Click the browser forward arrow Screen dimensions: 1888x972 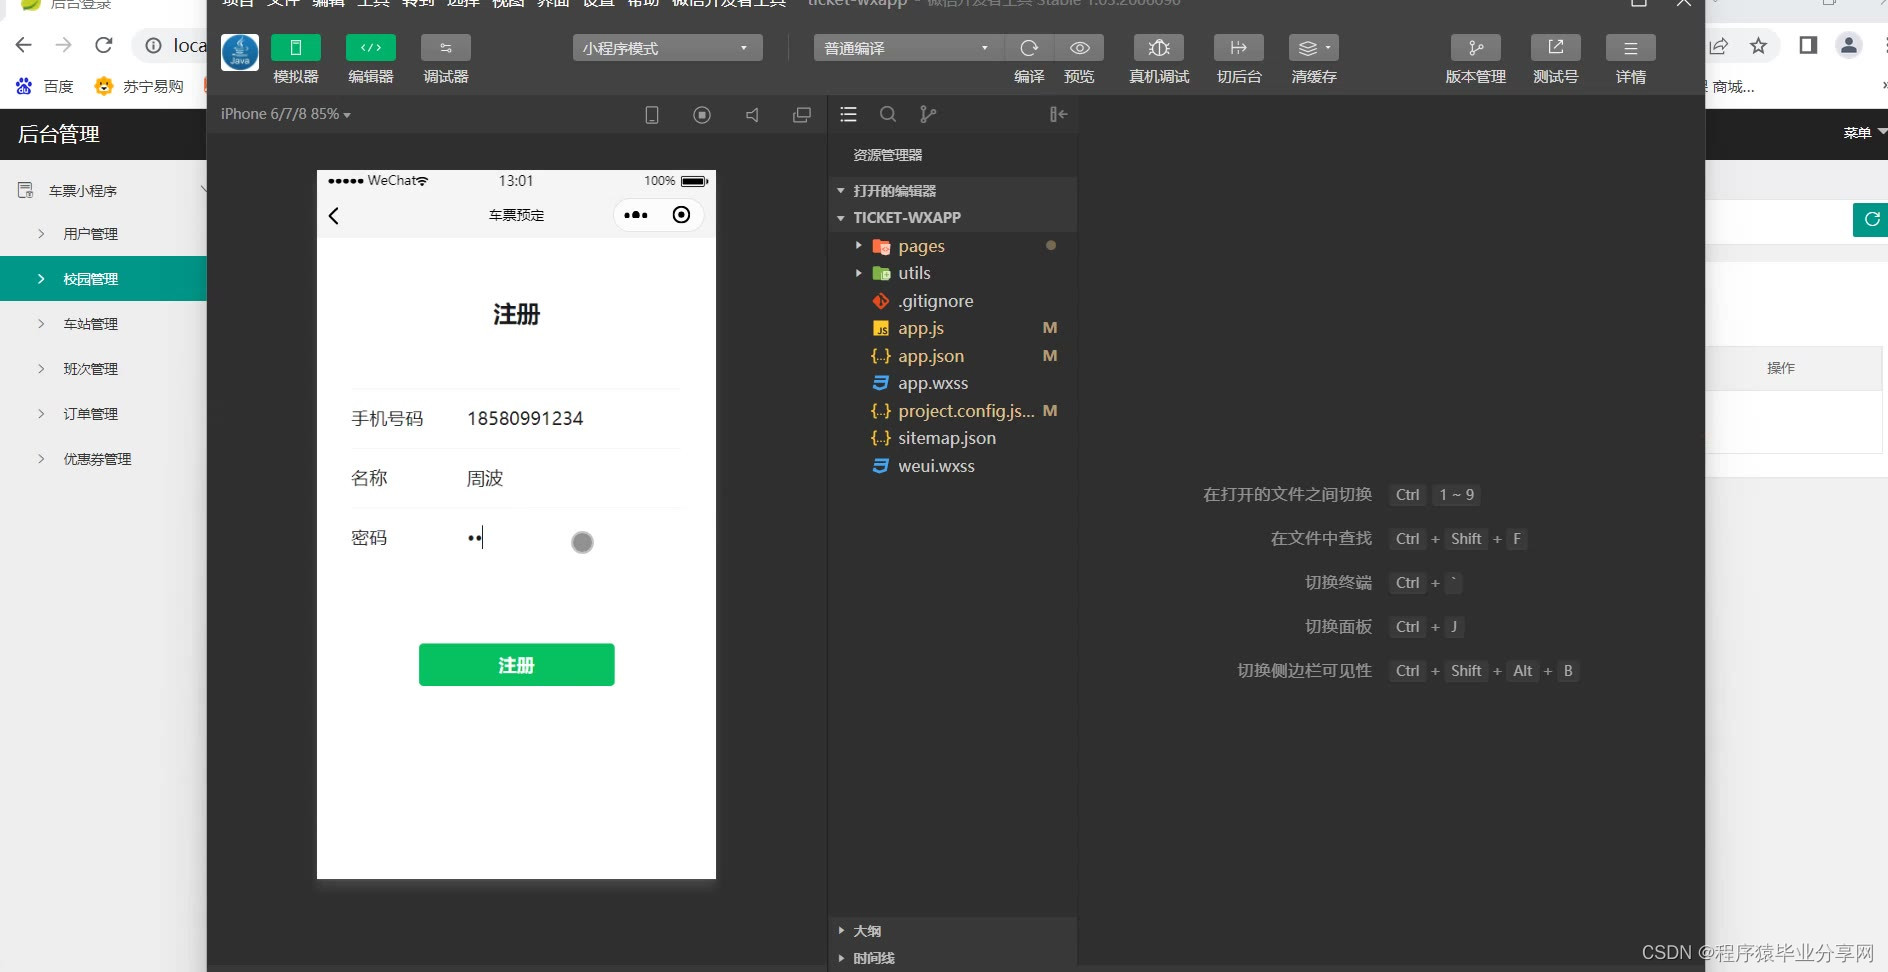pos(63,45)
